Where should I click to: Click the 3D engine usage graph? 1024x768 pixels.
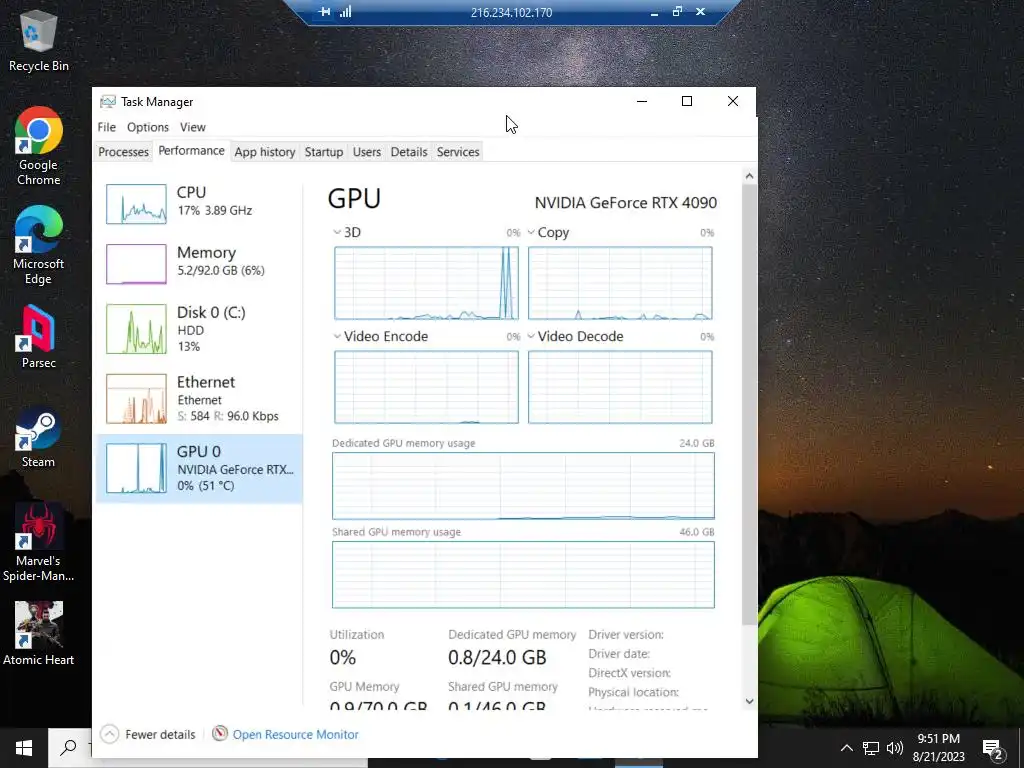click(x=426, y=283)
